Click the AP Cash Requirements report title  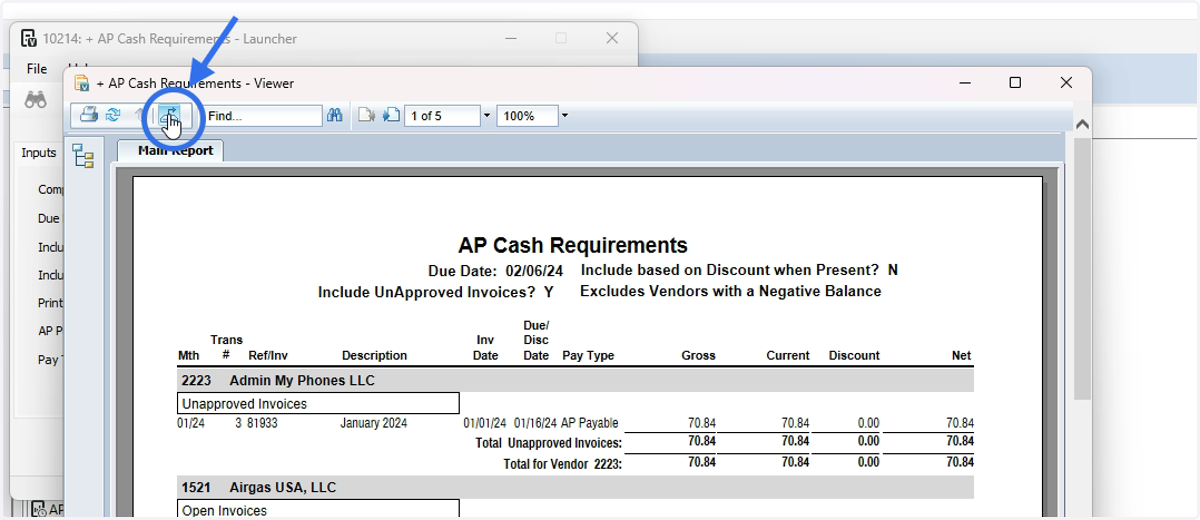tap(573, 245)
